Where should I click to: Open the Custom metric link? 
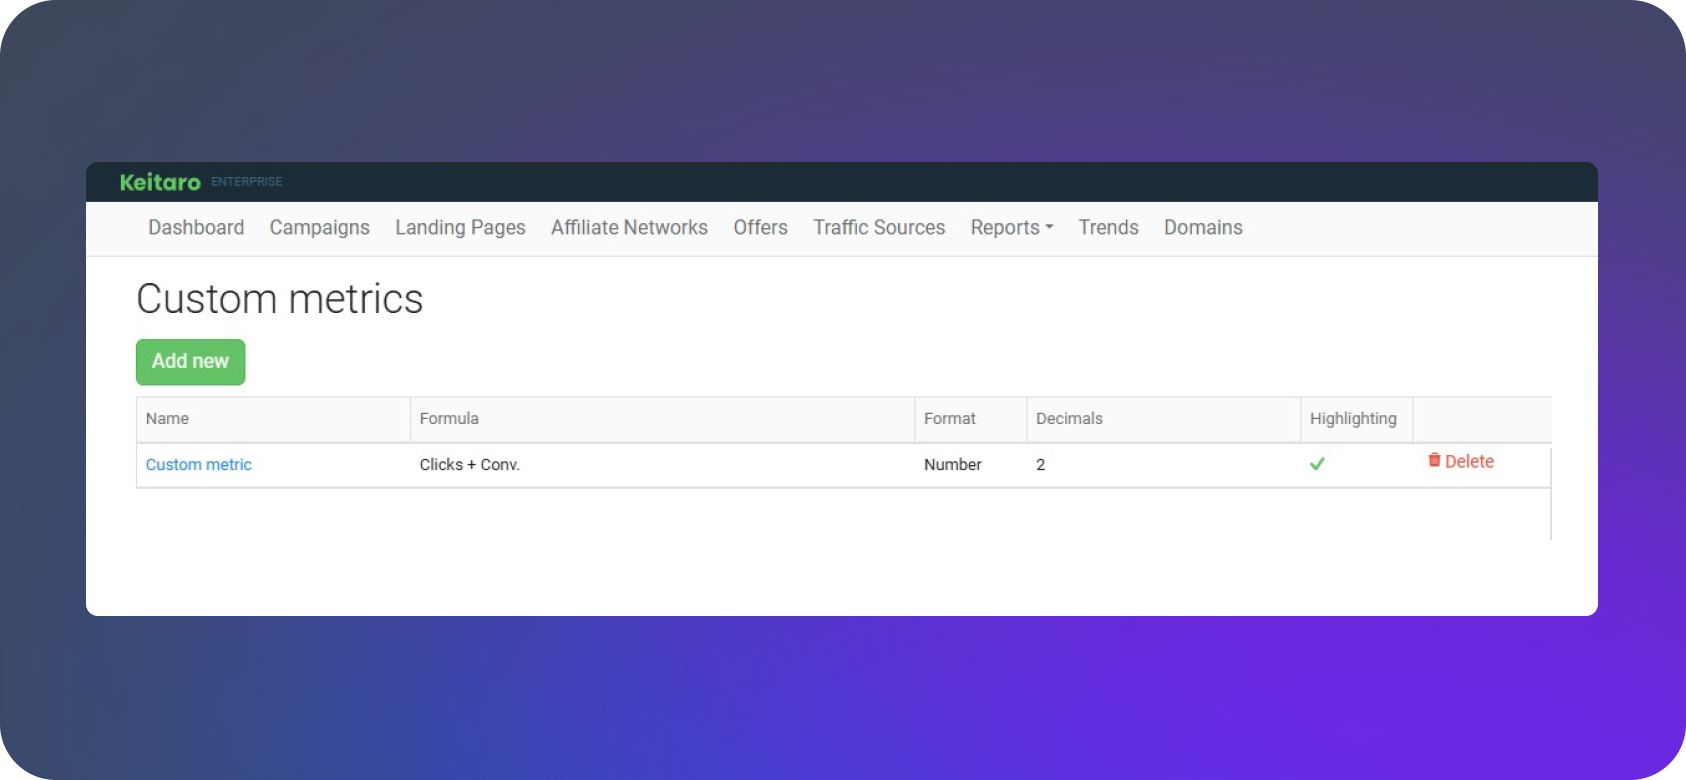198,465
